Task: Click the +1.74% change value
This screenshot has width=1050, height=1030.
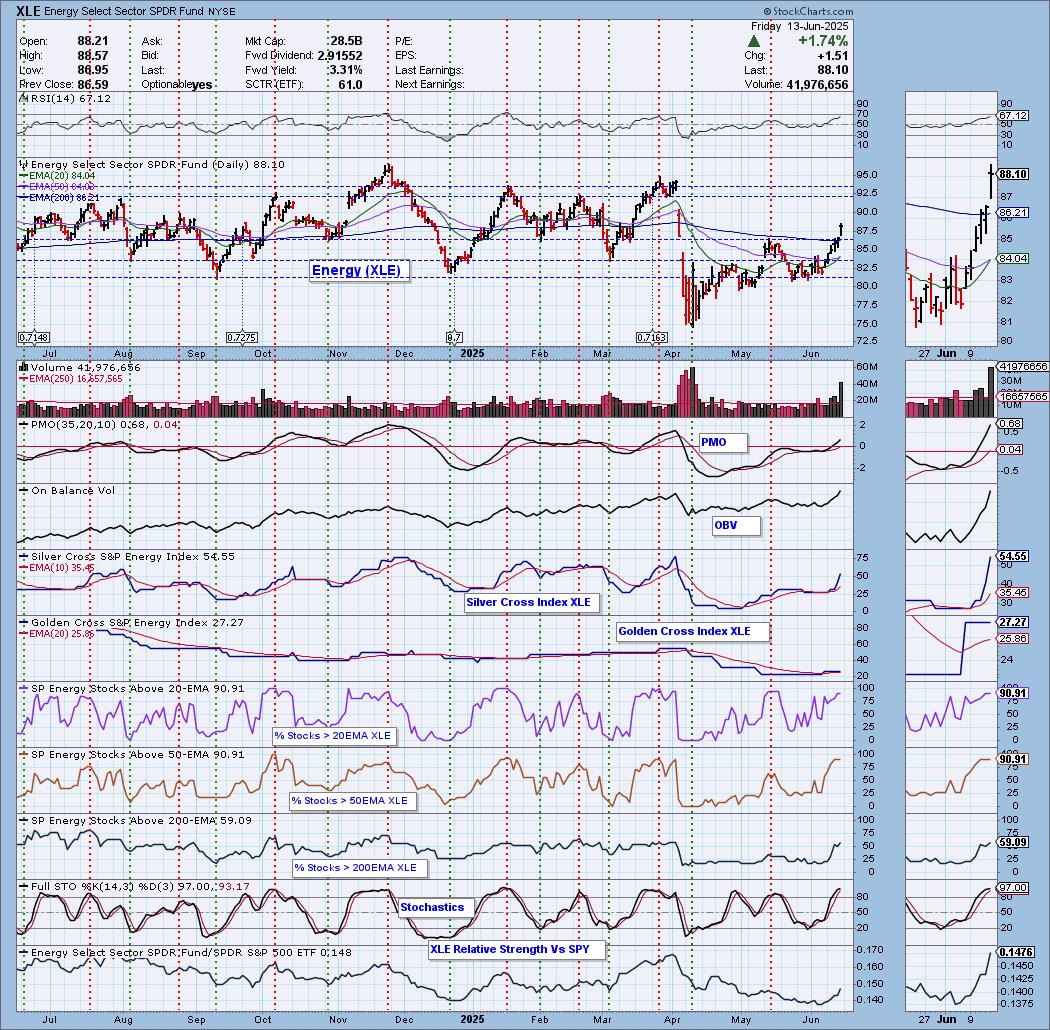Action: click(823, 41)
